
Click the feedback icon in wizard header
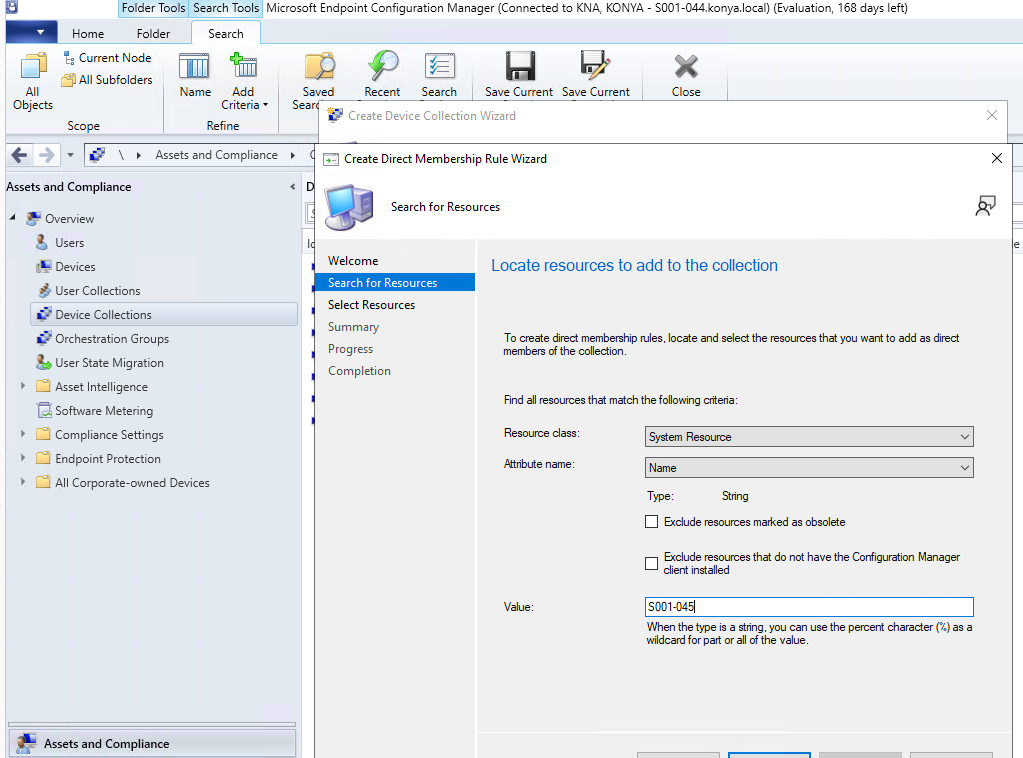985,206
